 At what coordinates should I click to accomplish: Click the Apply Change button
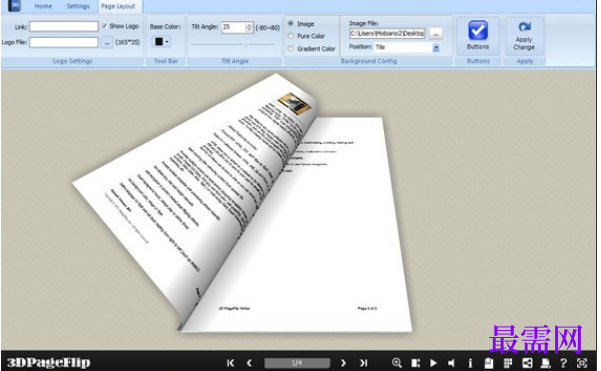(524, 36)
